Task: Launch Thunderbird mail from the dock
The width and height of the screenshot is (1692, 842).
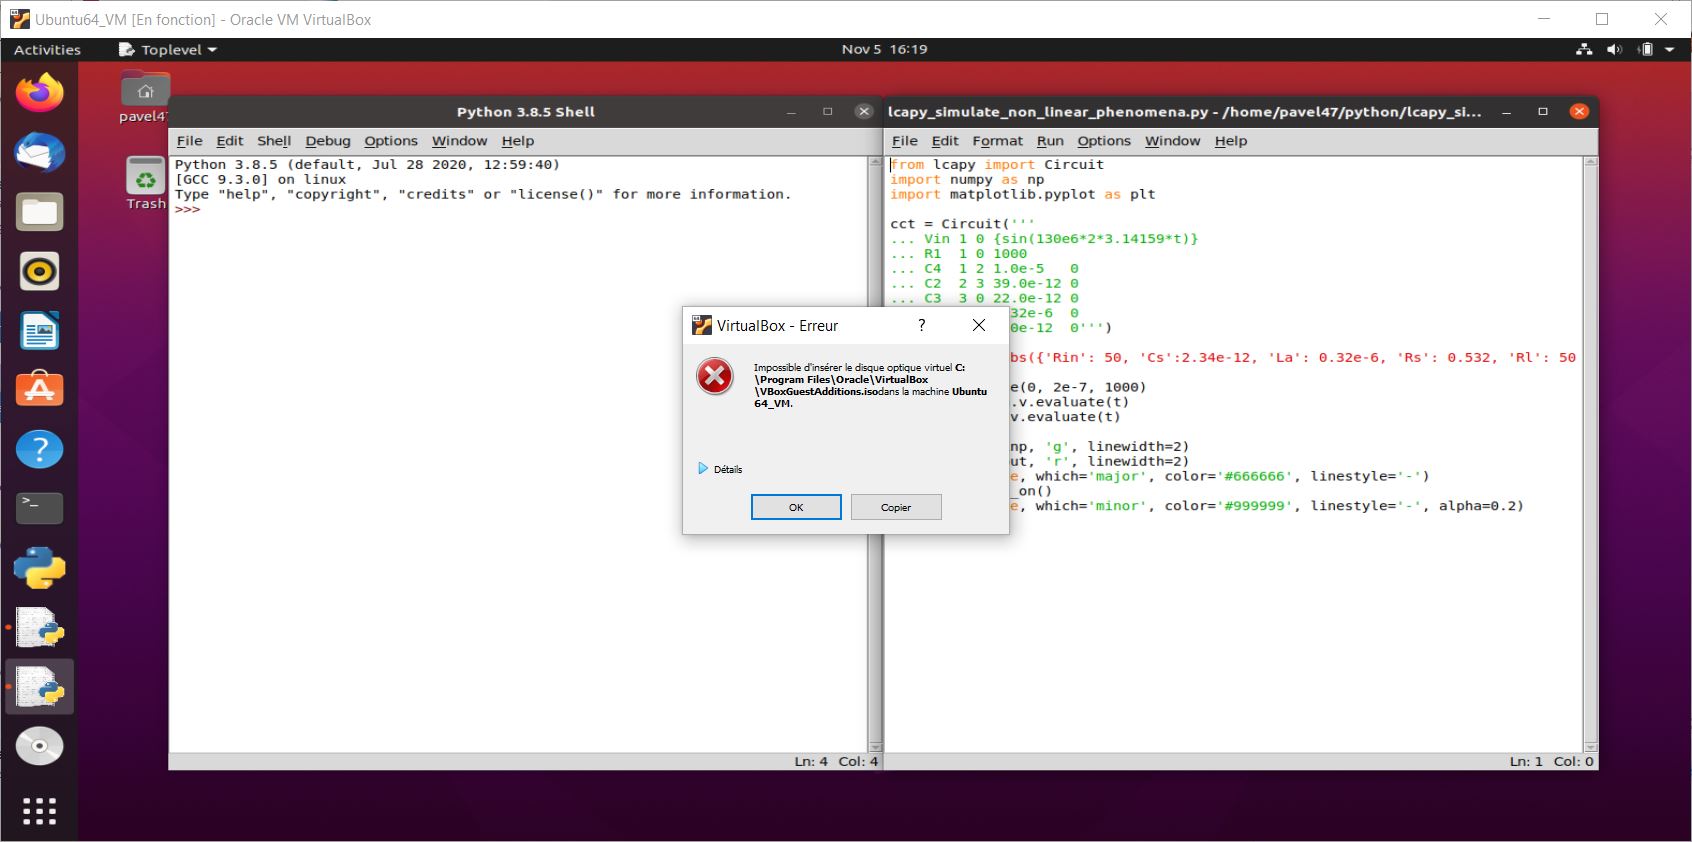Action: pos(39,153)
